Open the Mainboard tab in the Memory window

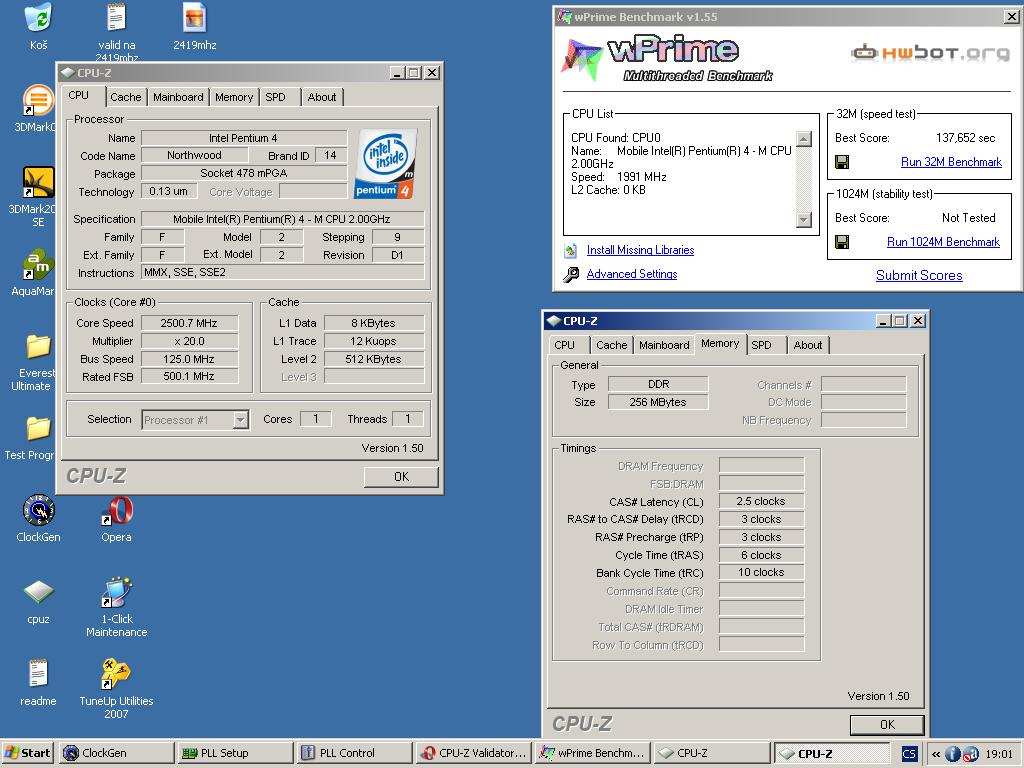click(664, 345)
